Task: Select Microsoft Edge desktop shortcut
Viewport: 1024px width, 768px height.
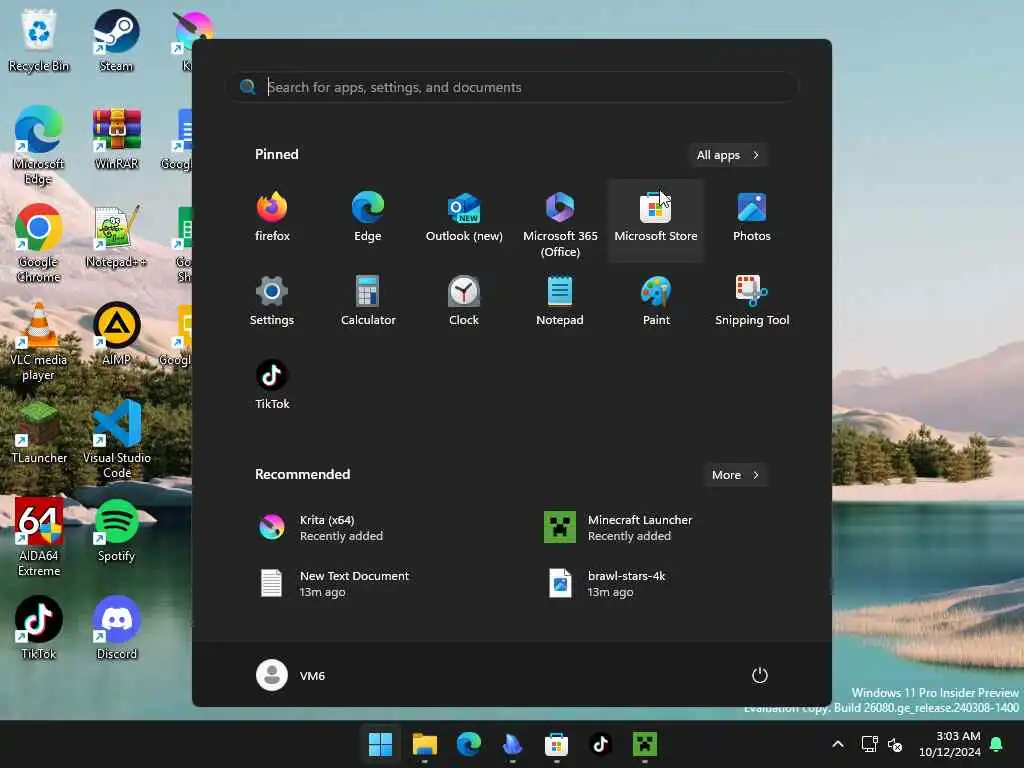Action: (39, 146)
